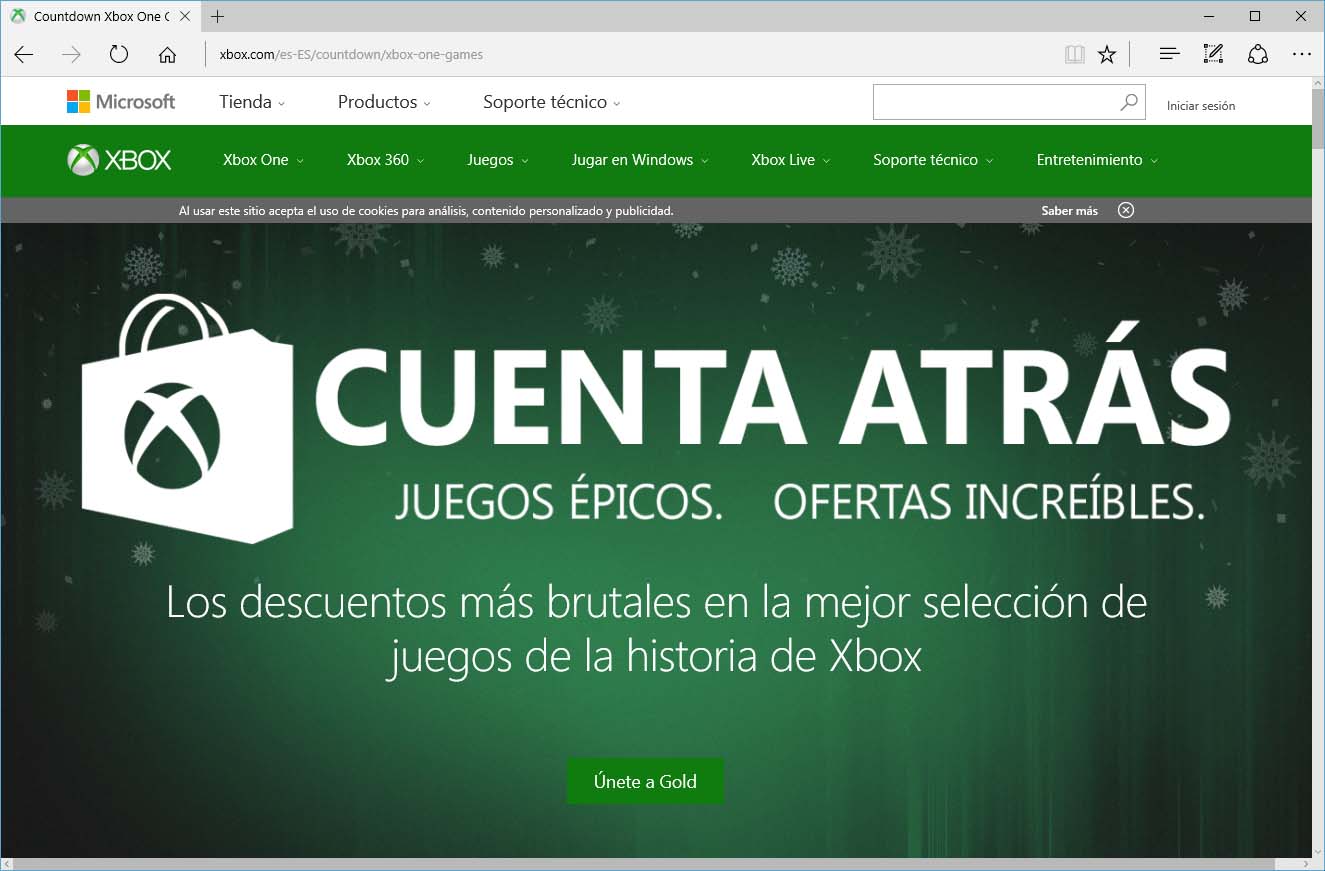The image size is (1325, 871).
Task: Open the Hub three-lines icon
Action: 1169,54
